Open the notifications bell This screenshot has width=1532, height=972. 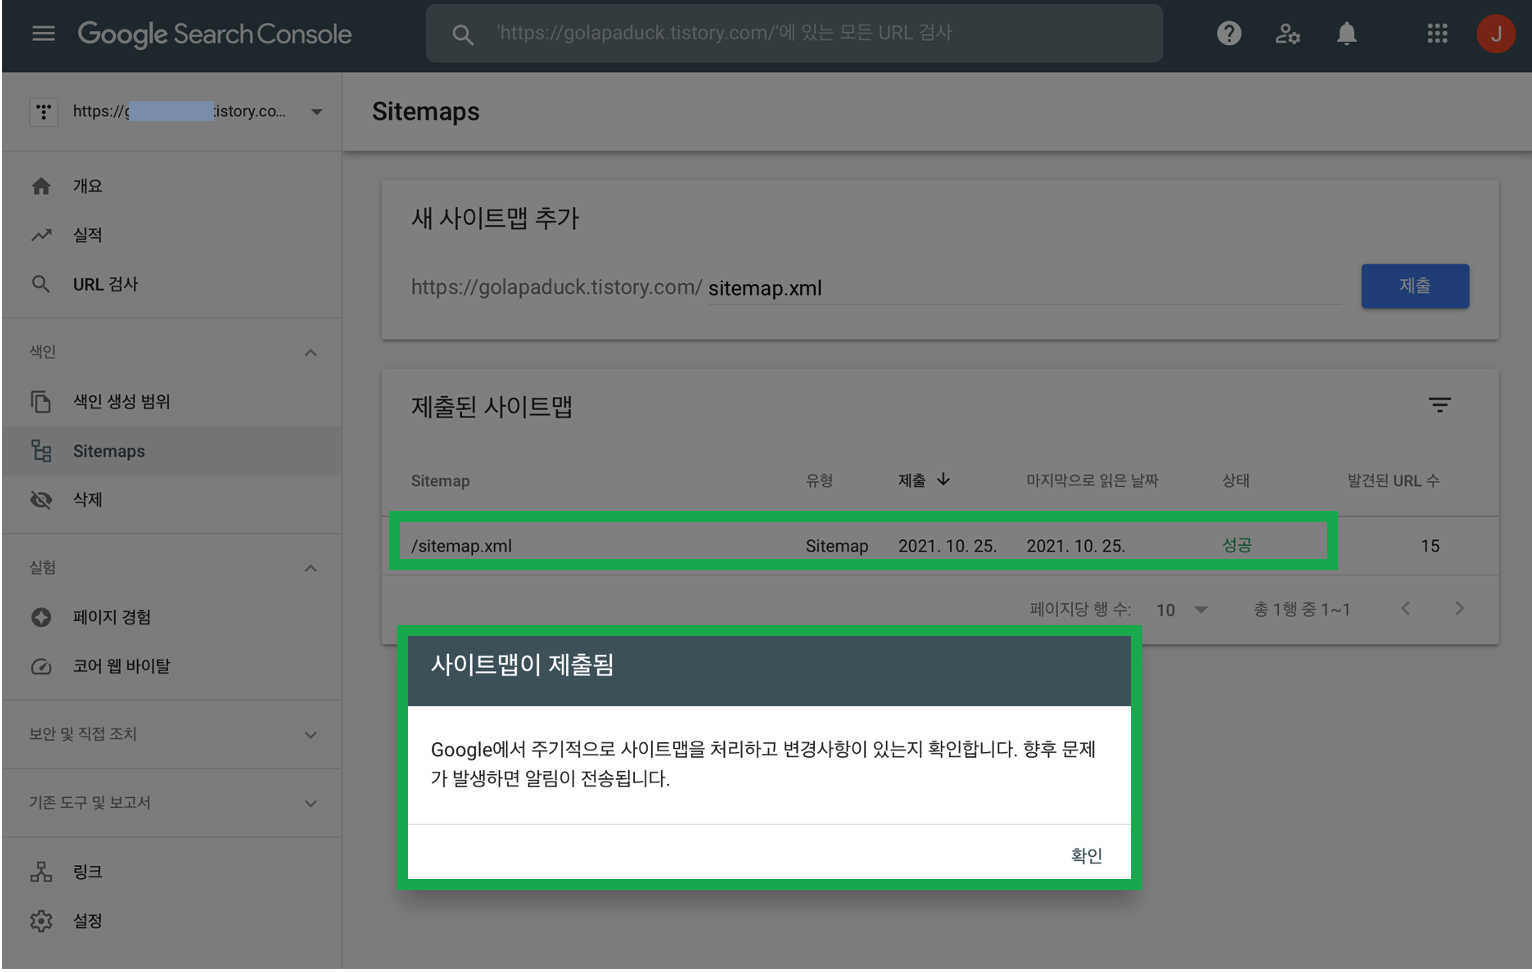click(1347, 34)
